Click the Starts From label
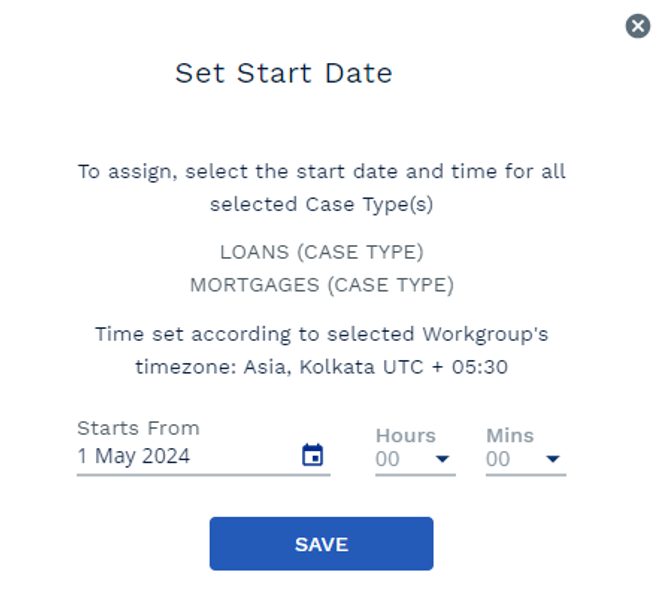 click(x=138, y=428)
